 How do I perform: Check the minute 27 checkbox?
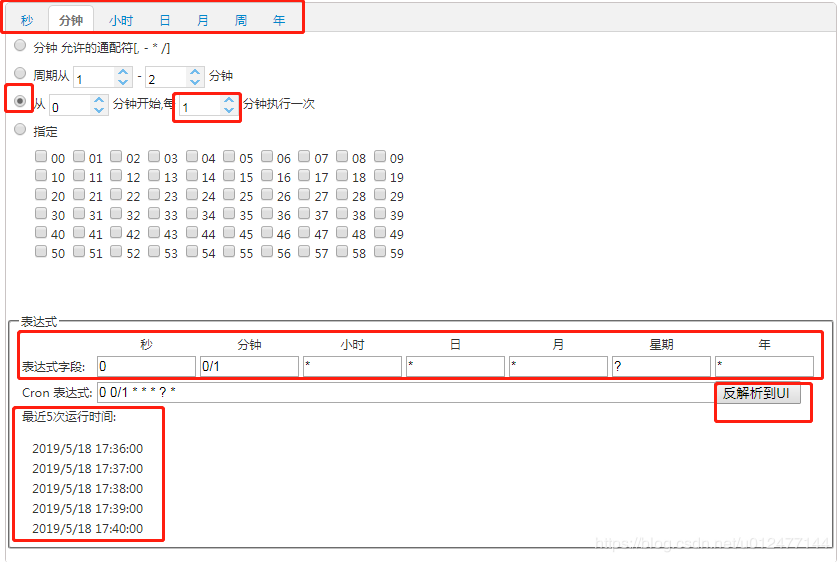point(304,194)
